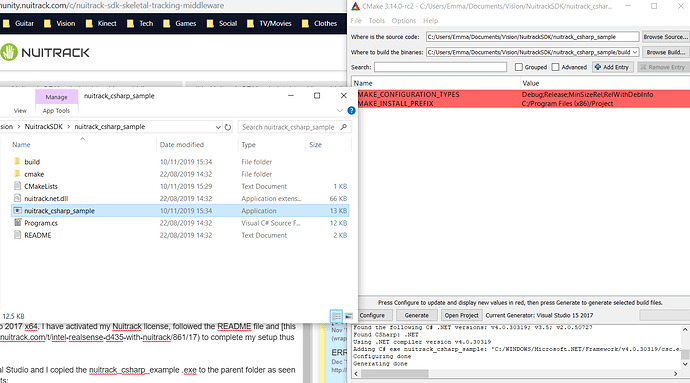The image size is (690, 383).
Task: Click the CMake log horizontal scrollbar
Action: tap(394, 374)
